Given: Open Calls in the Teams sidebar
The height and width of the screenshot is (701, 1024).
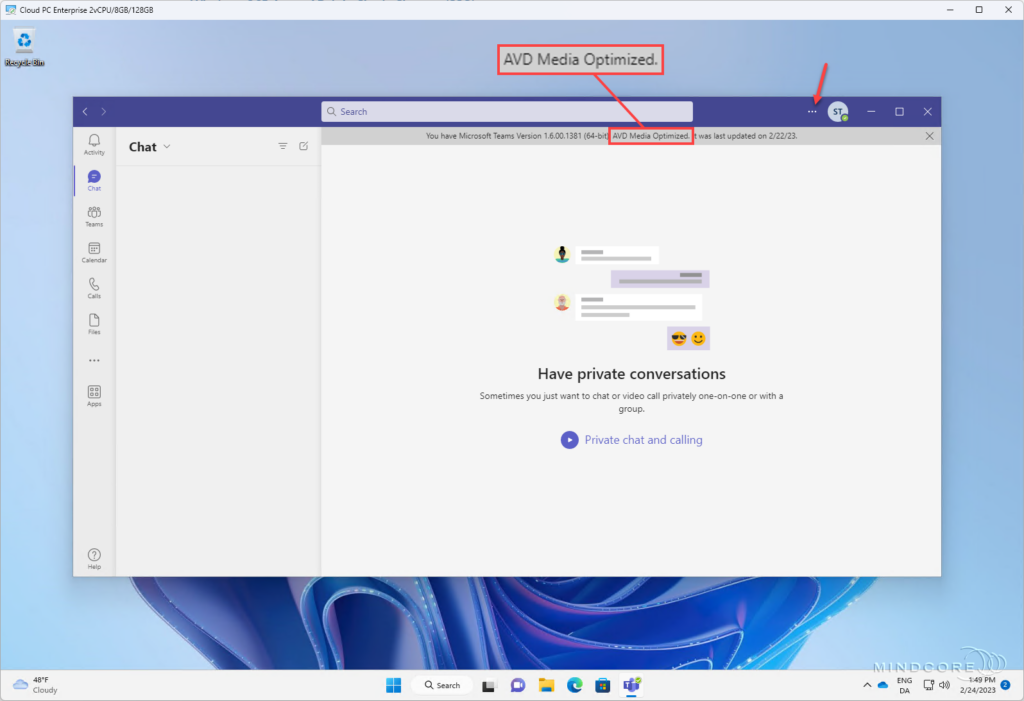Looking at the screenshot, I should coord(94,288).
